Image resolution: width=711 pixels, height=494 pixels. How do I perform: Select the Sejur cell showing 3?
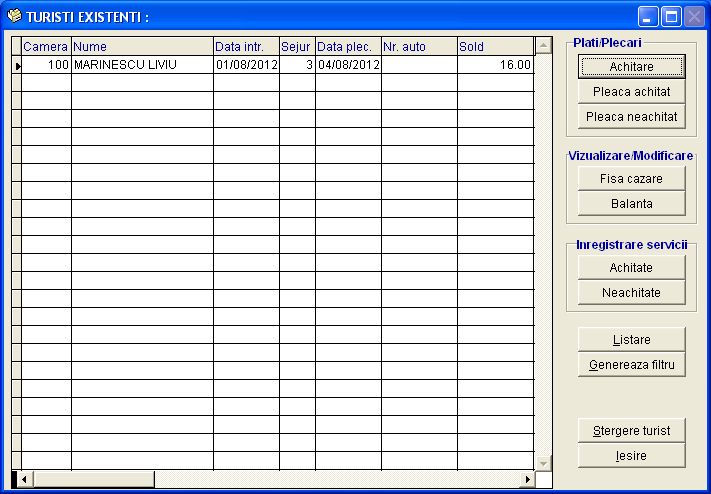pos(297,65)
